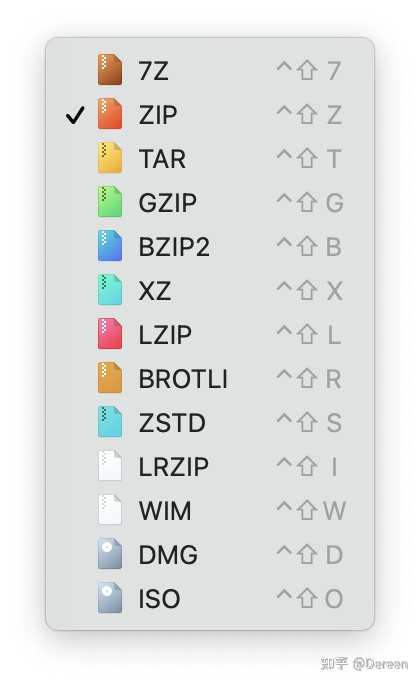Click the DMG disk image icon

(x=110, y=554)
